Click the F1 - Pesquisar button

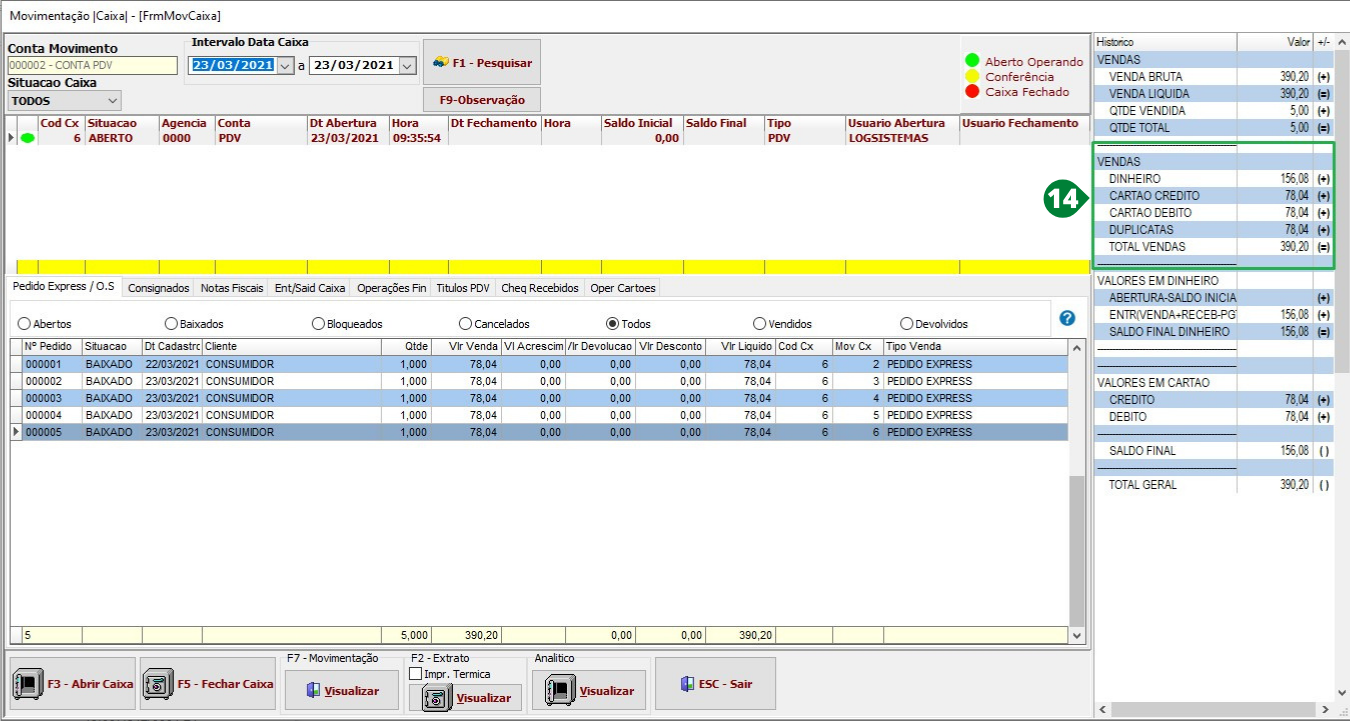(x=482, y=62)
